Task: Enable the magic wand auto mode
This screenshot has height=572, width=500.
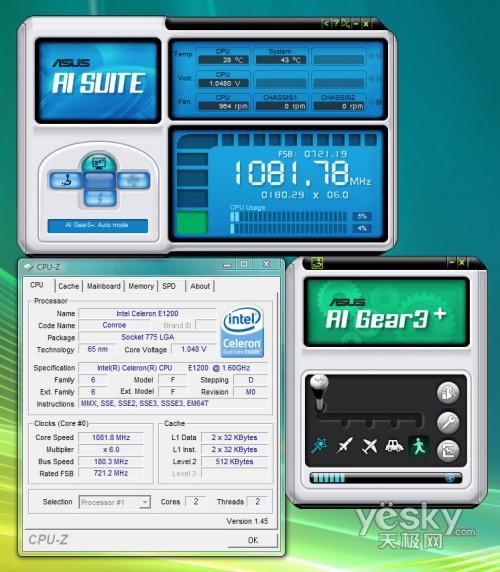Action: tap(319, 445)
